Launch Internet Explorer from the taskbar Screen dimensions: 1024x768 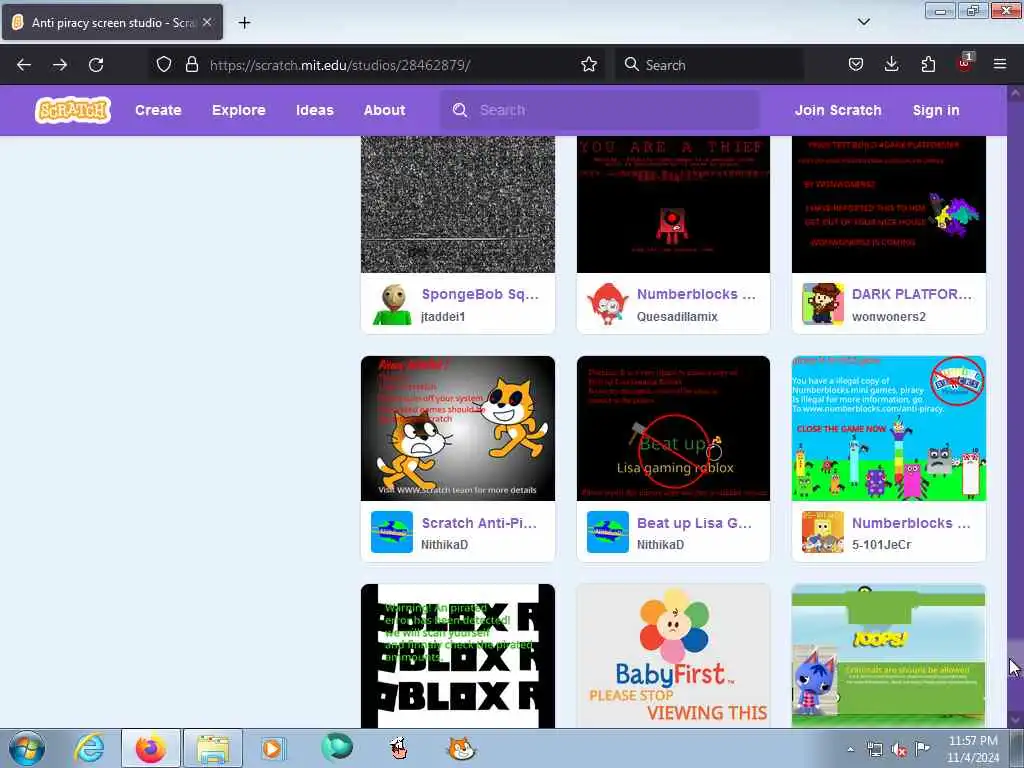click(89, 748)
